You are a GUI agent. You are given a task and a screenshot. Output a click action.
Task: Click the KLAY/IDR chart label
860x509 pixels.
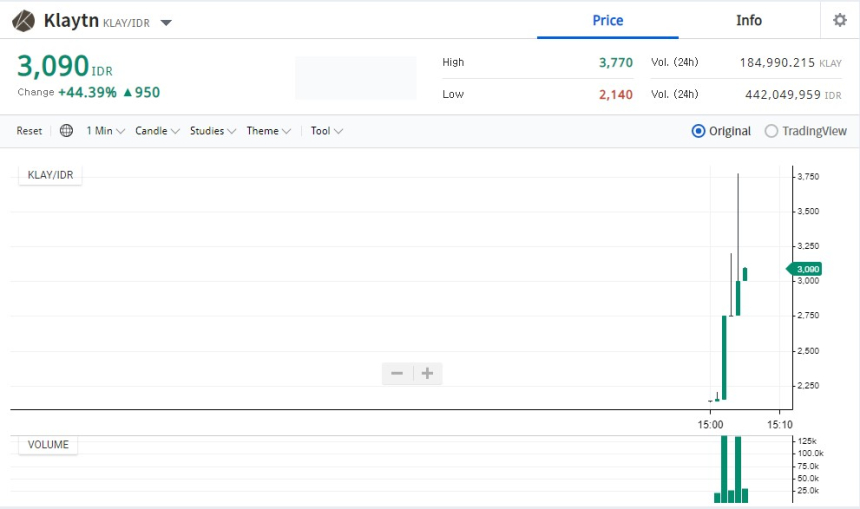point(49,175)
